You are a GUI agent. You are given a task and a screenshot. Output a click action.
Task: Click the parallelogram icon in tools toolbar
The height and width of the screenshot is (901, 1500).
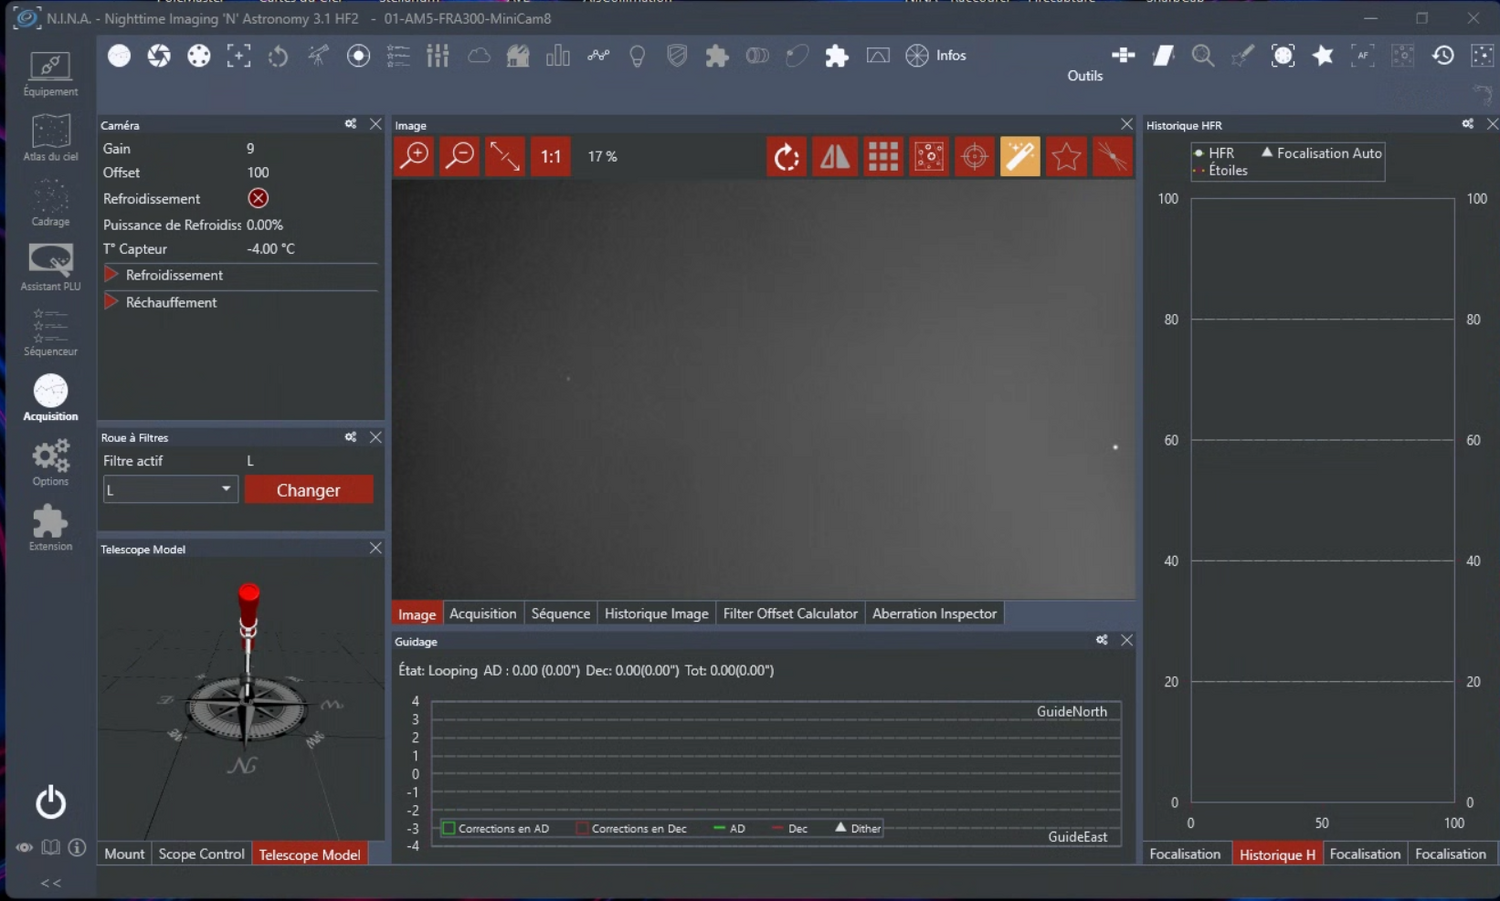(1163, 56)
